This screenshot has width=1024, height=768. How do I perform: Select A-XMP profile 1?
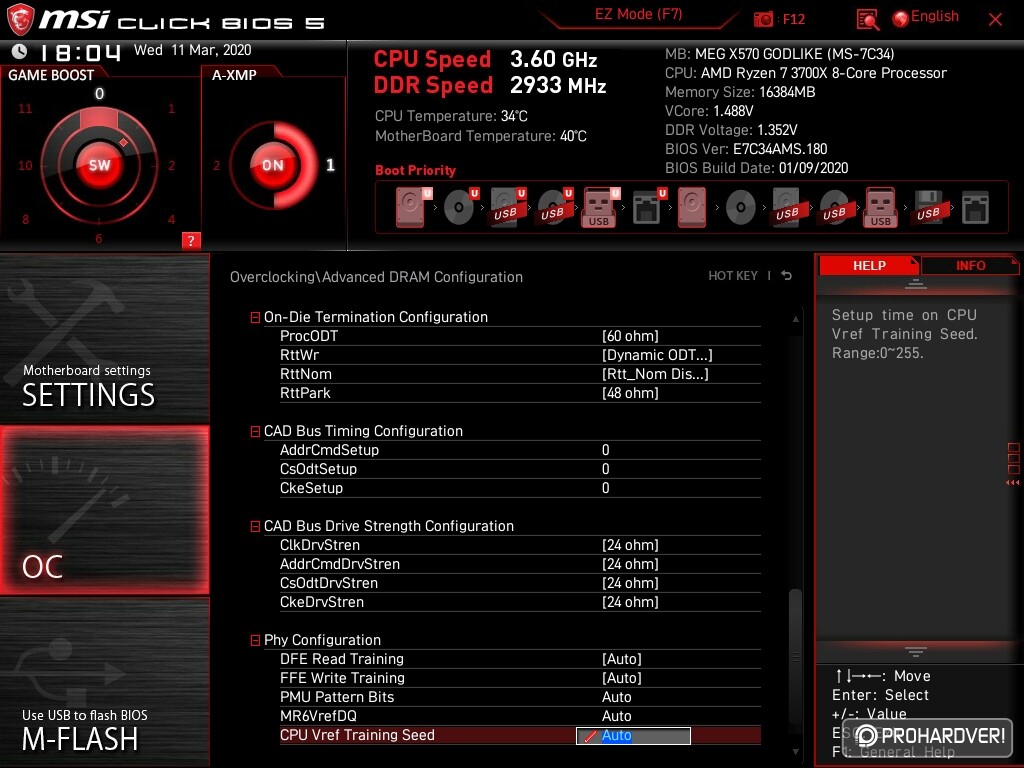(330, 165)
